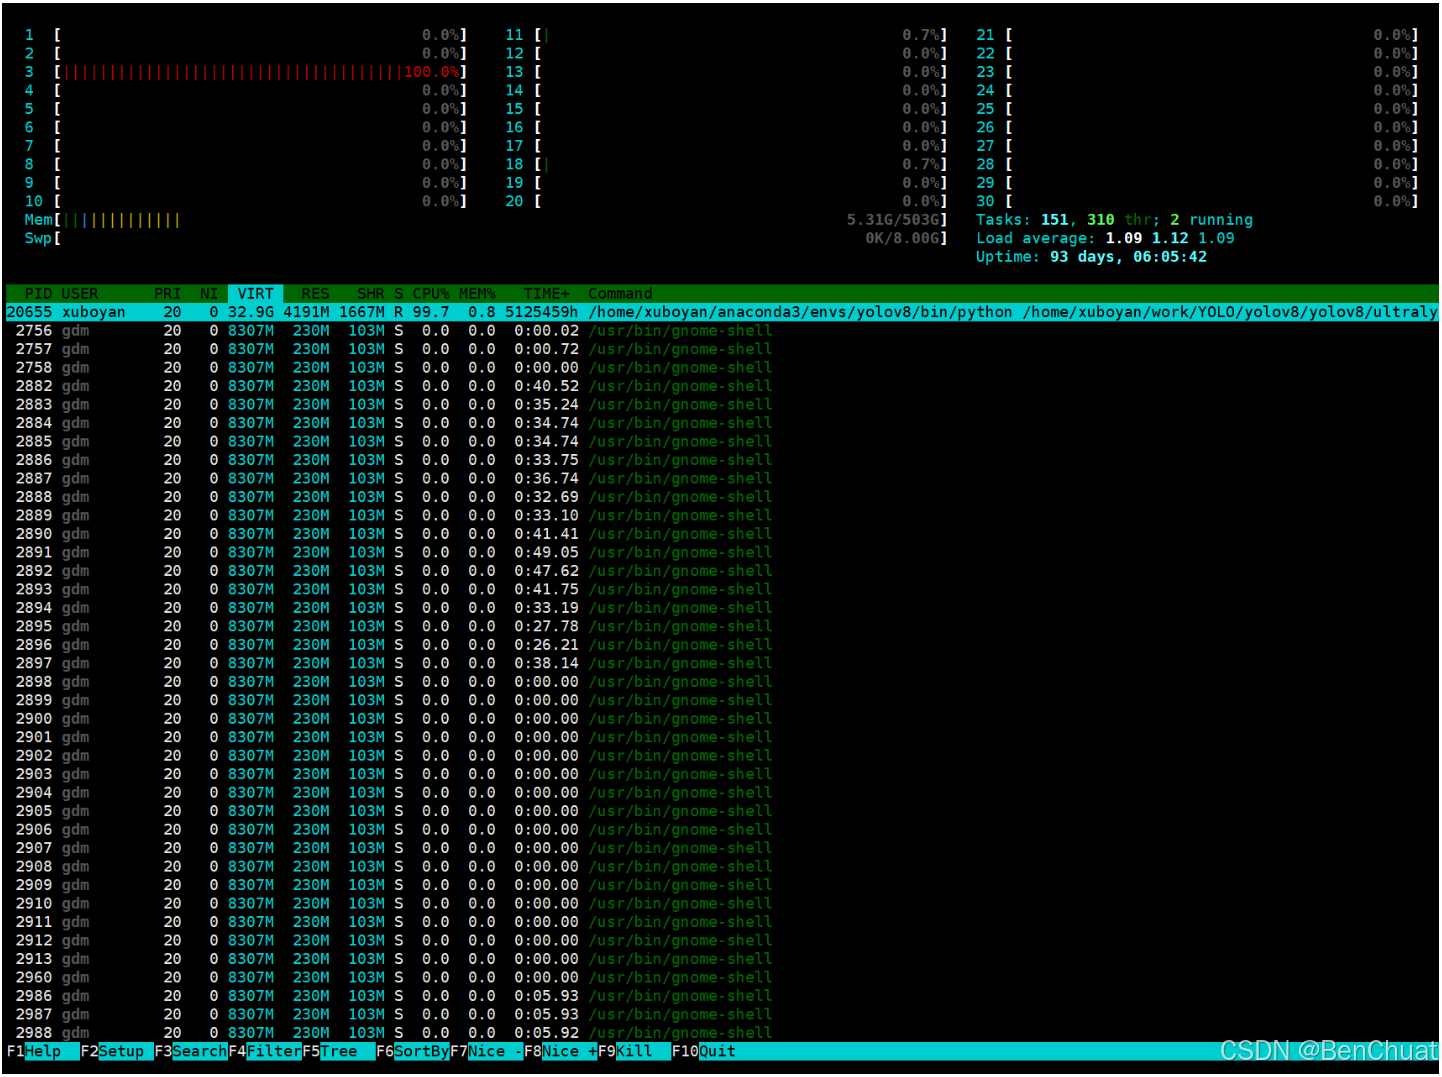Viewport: 1442px width, 1077px height.
Task: Click the CPU 1 meter row
Action: tap(246, 35)
